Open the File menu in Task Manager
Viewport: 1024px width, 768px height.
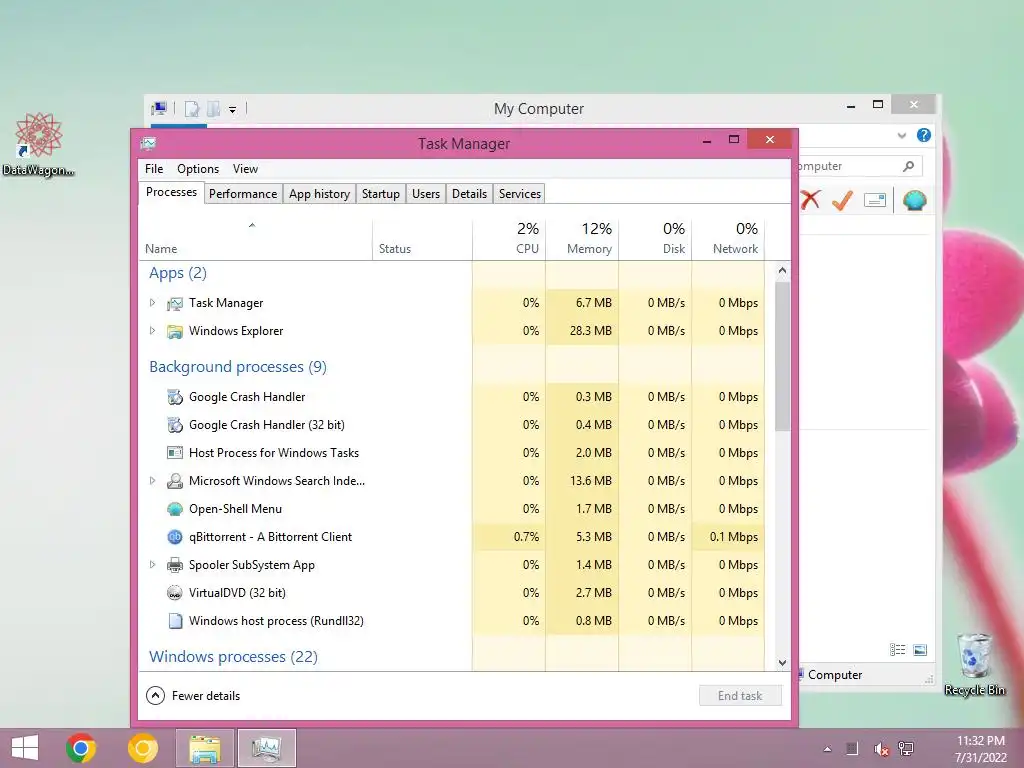point(154,168)
